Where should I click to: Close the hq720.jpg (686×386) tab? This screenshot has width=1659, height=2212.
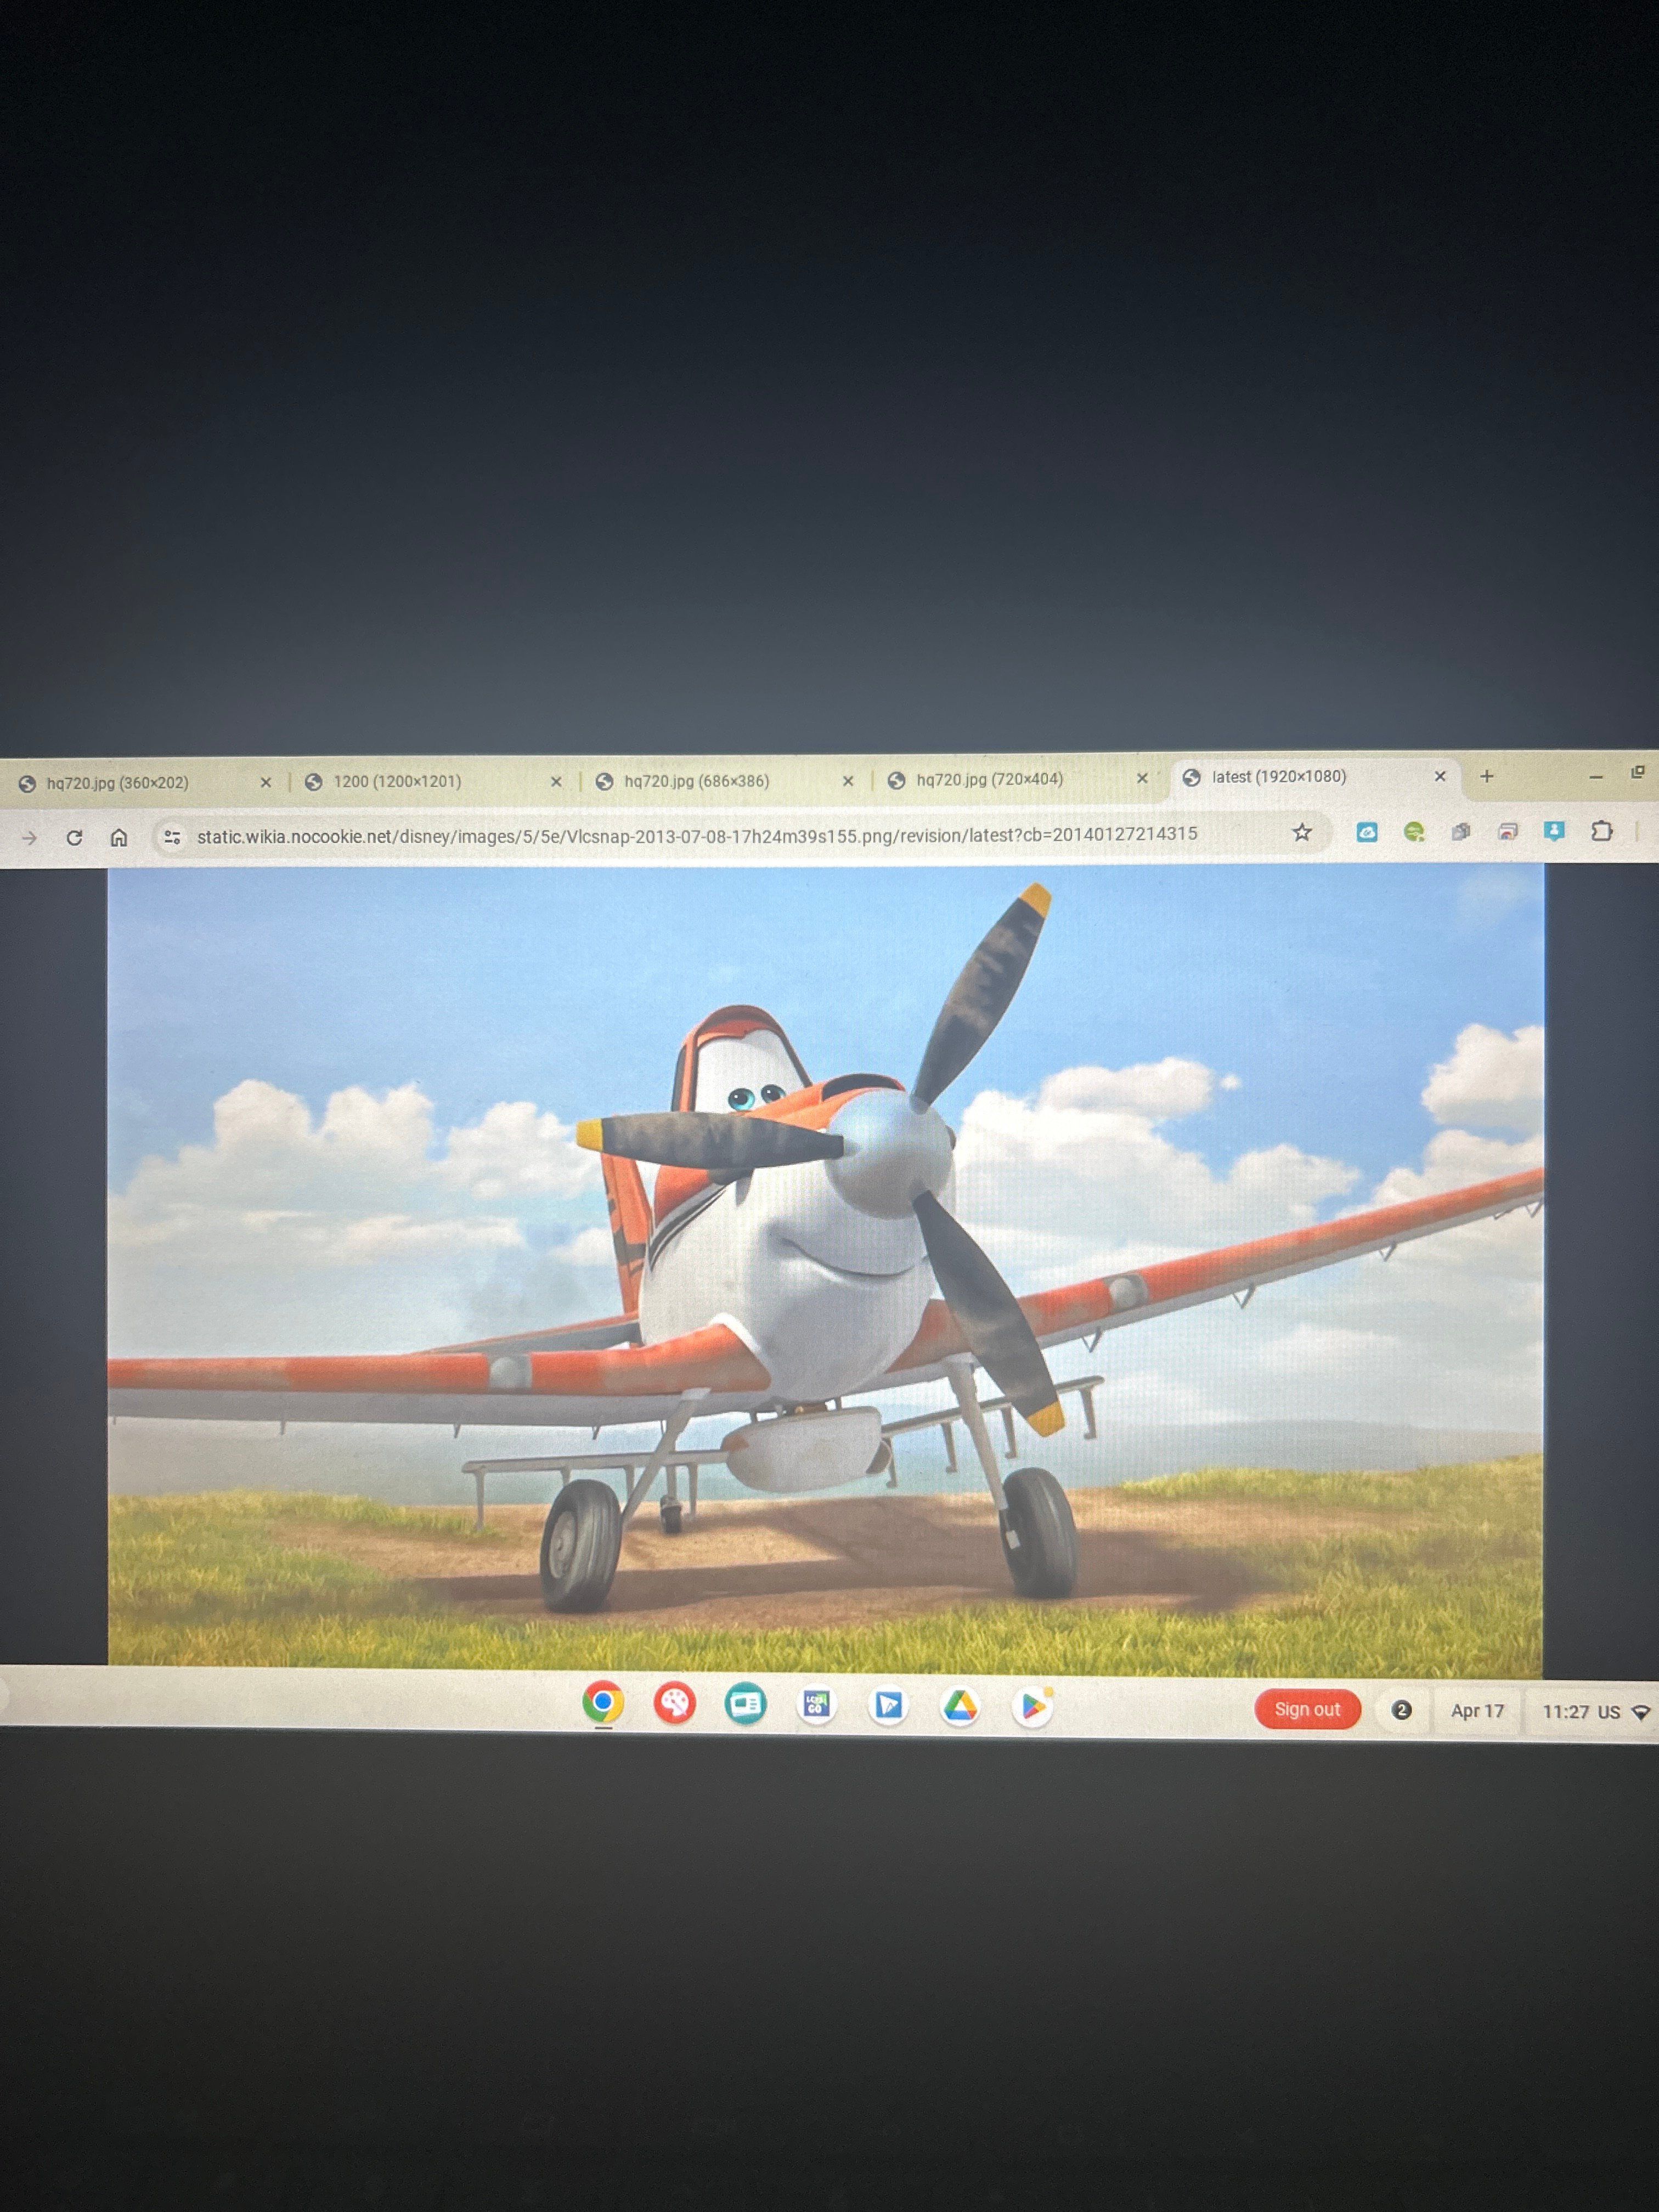(848, 780)
